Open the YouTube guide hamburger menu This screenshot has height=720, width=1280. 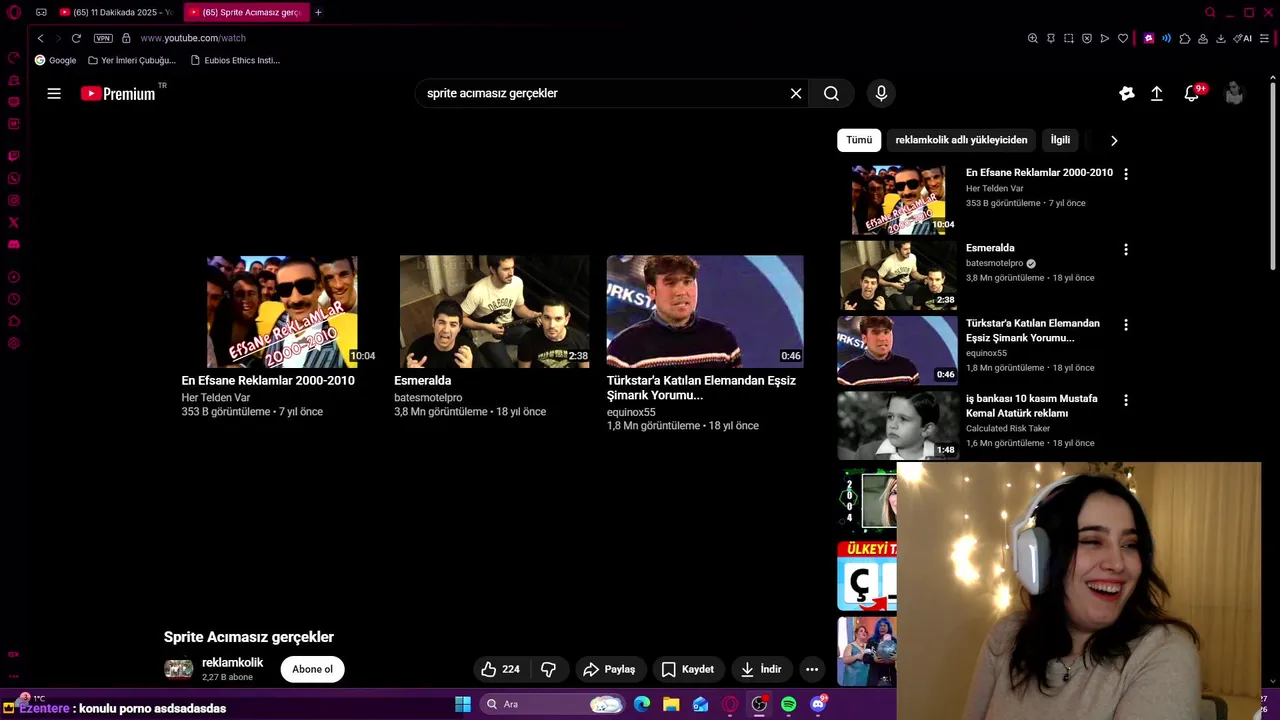pyautogui.click(x=54, y=93)
